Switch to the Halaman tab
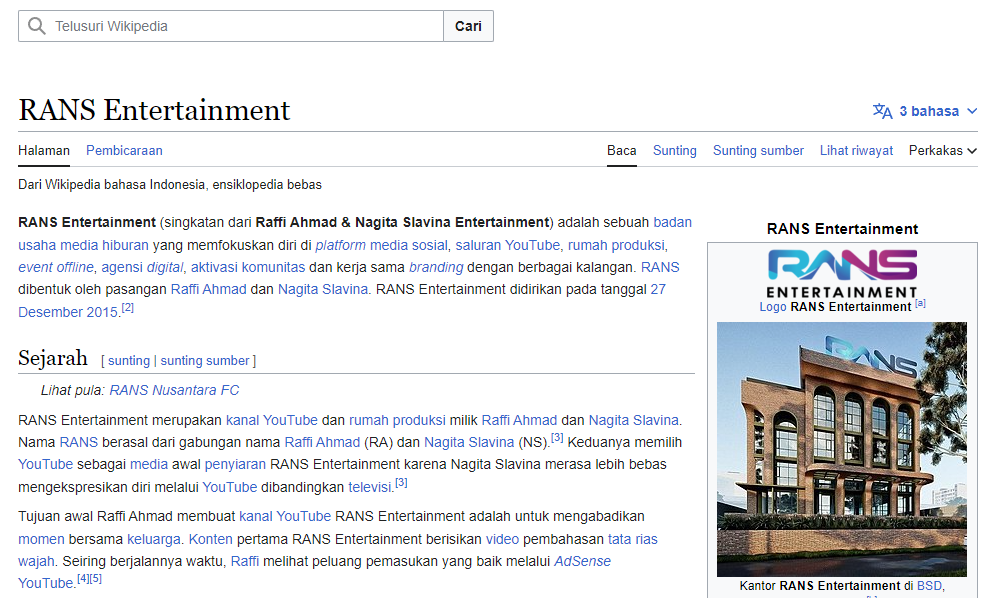Image resolution: width=999 pixels, height=598 pixels. click(x=44, y=151)
